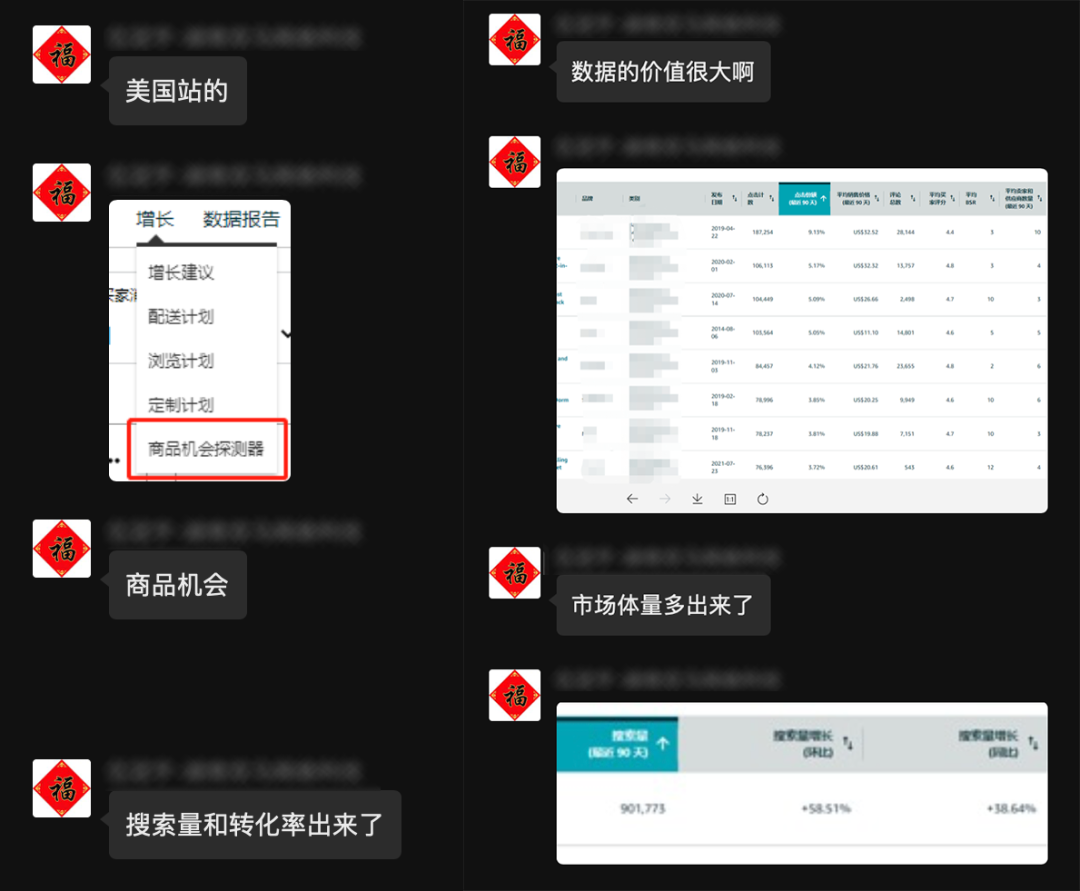Click the download icon below the data table
Image resolution: width=1080 pixels, height=891 pixels.
tap(697, 497)
